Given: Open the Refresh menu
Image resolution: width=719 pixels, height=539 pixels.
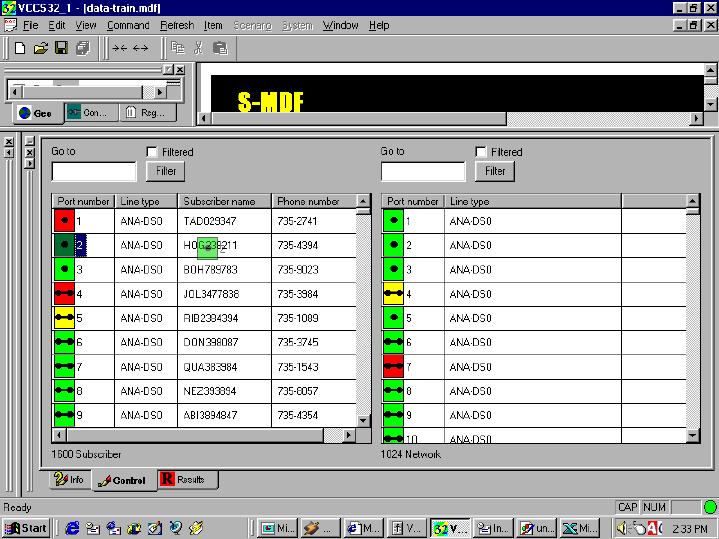Looking at the screenshot, I should coord(177,25).
